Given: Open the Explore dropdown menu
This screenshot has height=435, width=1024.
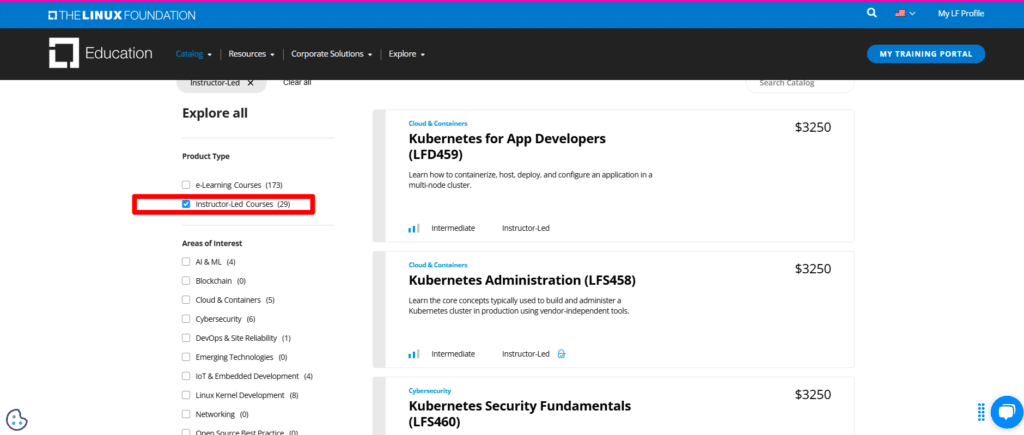Looking at the screenshot, I should (407, 54).
